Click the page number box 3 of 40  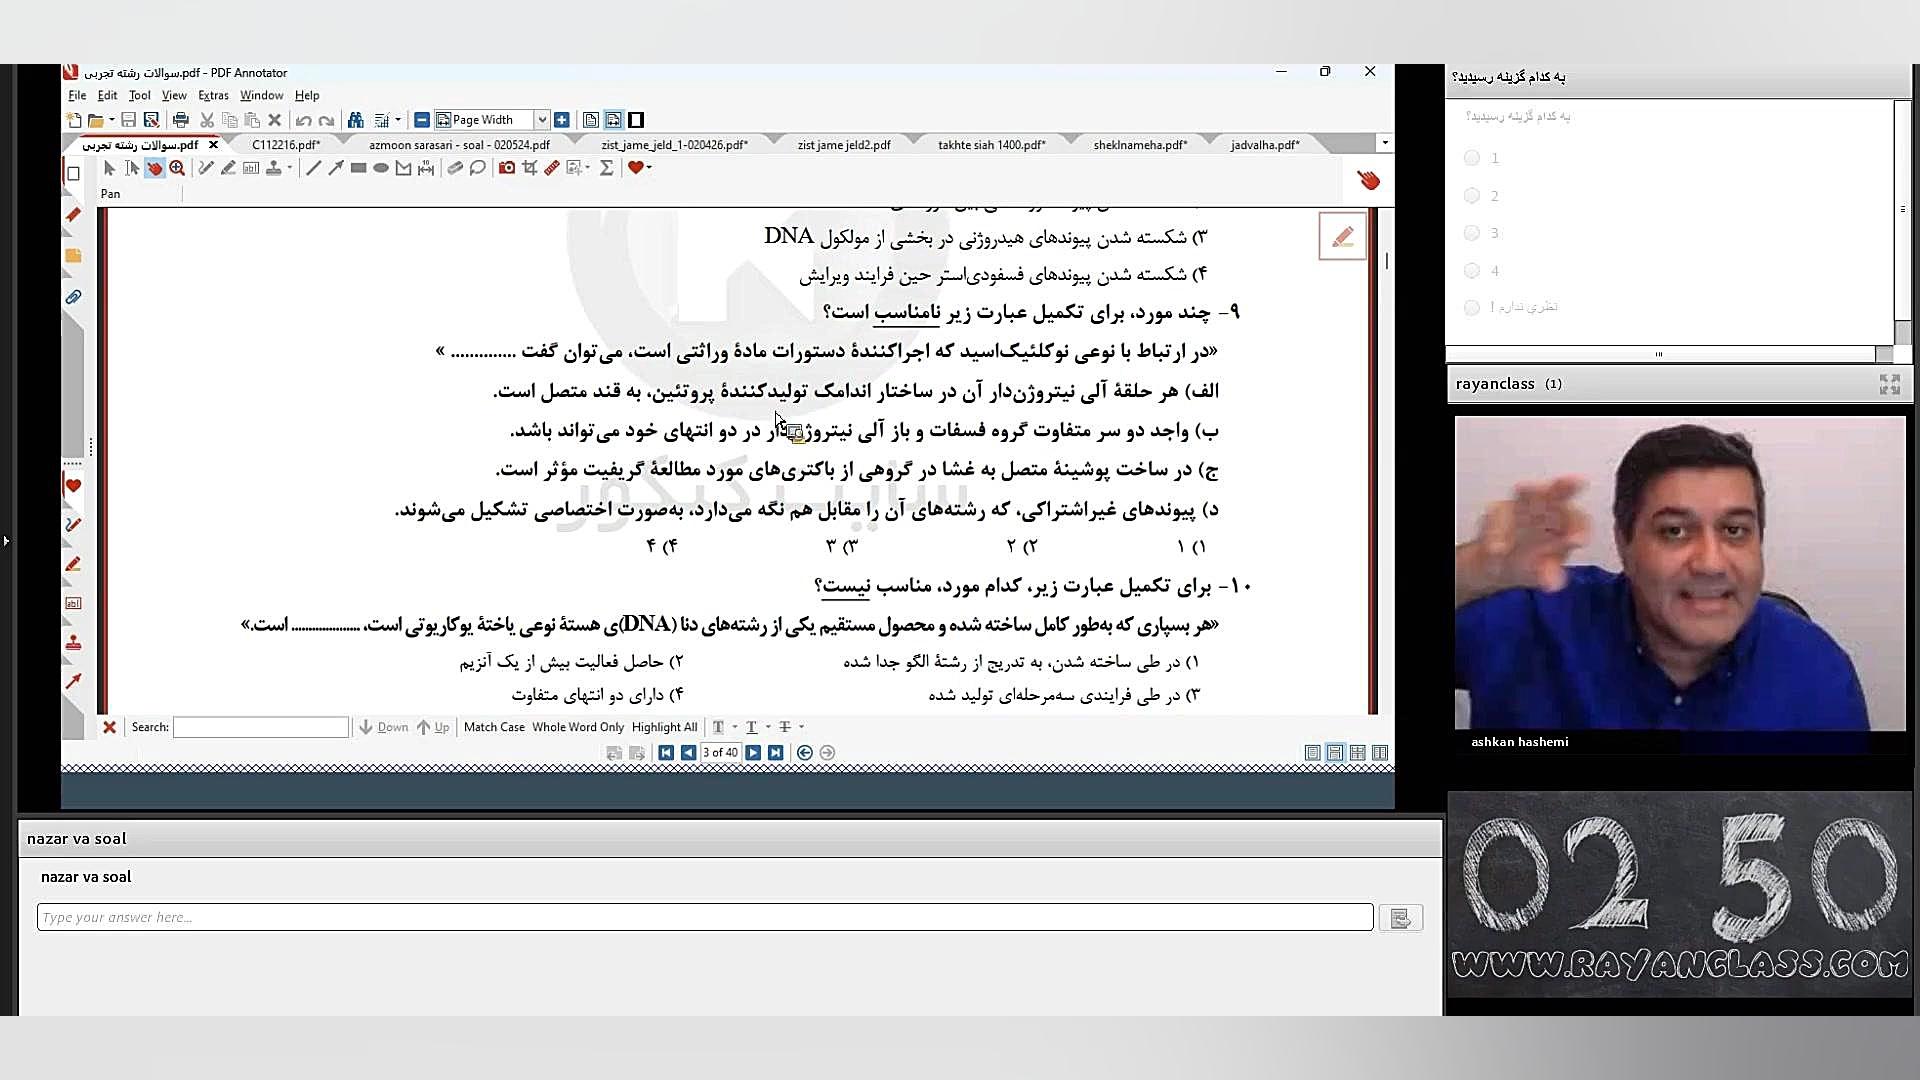[x=720, y=753]
